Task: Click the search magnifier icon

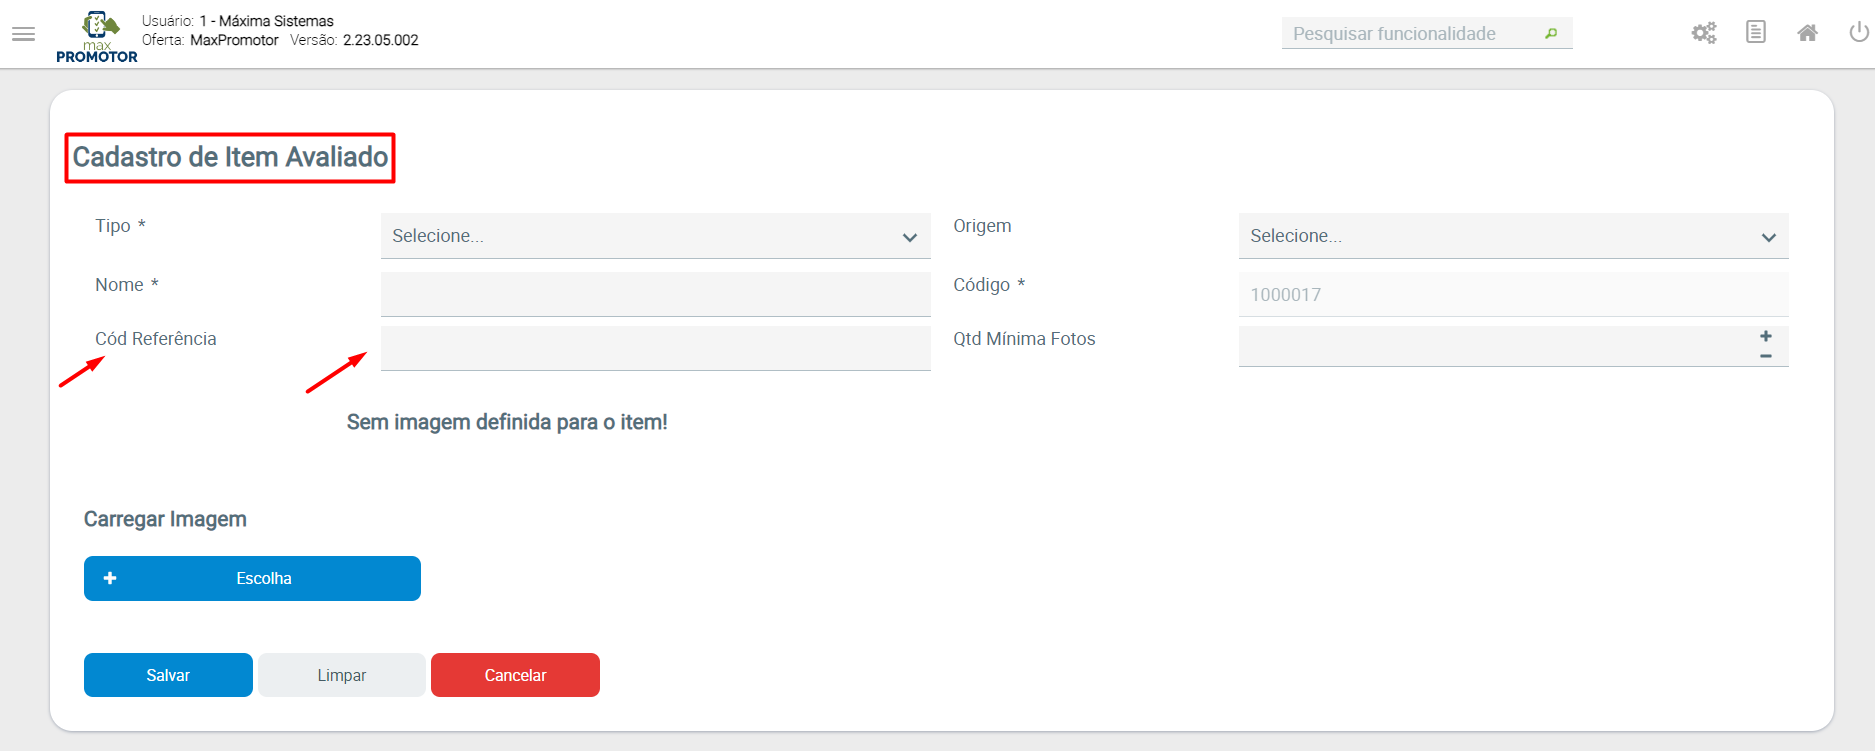Action: point(1551,34)
